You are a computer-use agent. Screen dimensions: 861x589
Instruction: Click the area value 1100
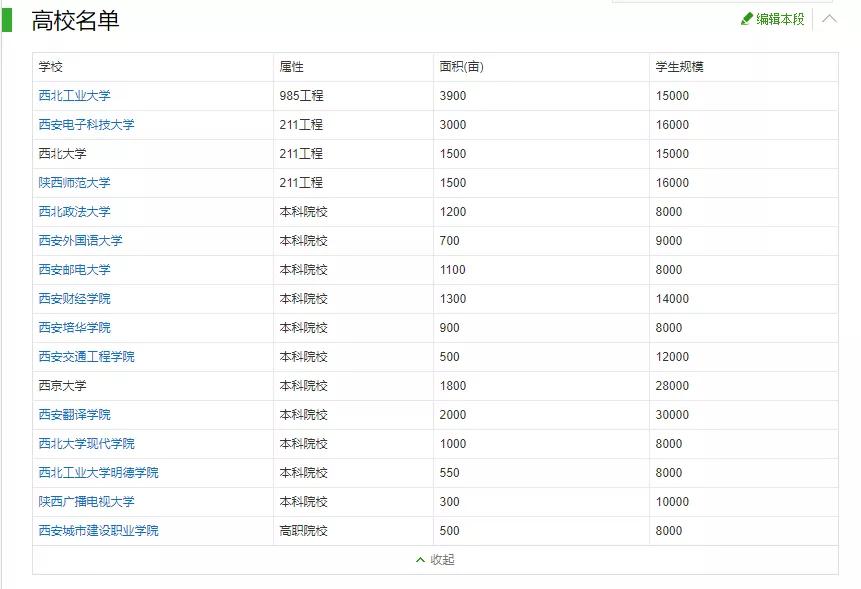pos(453,270)
